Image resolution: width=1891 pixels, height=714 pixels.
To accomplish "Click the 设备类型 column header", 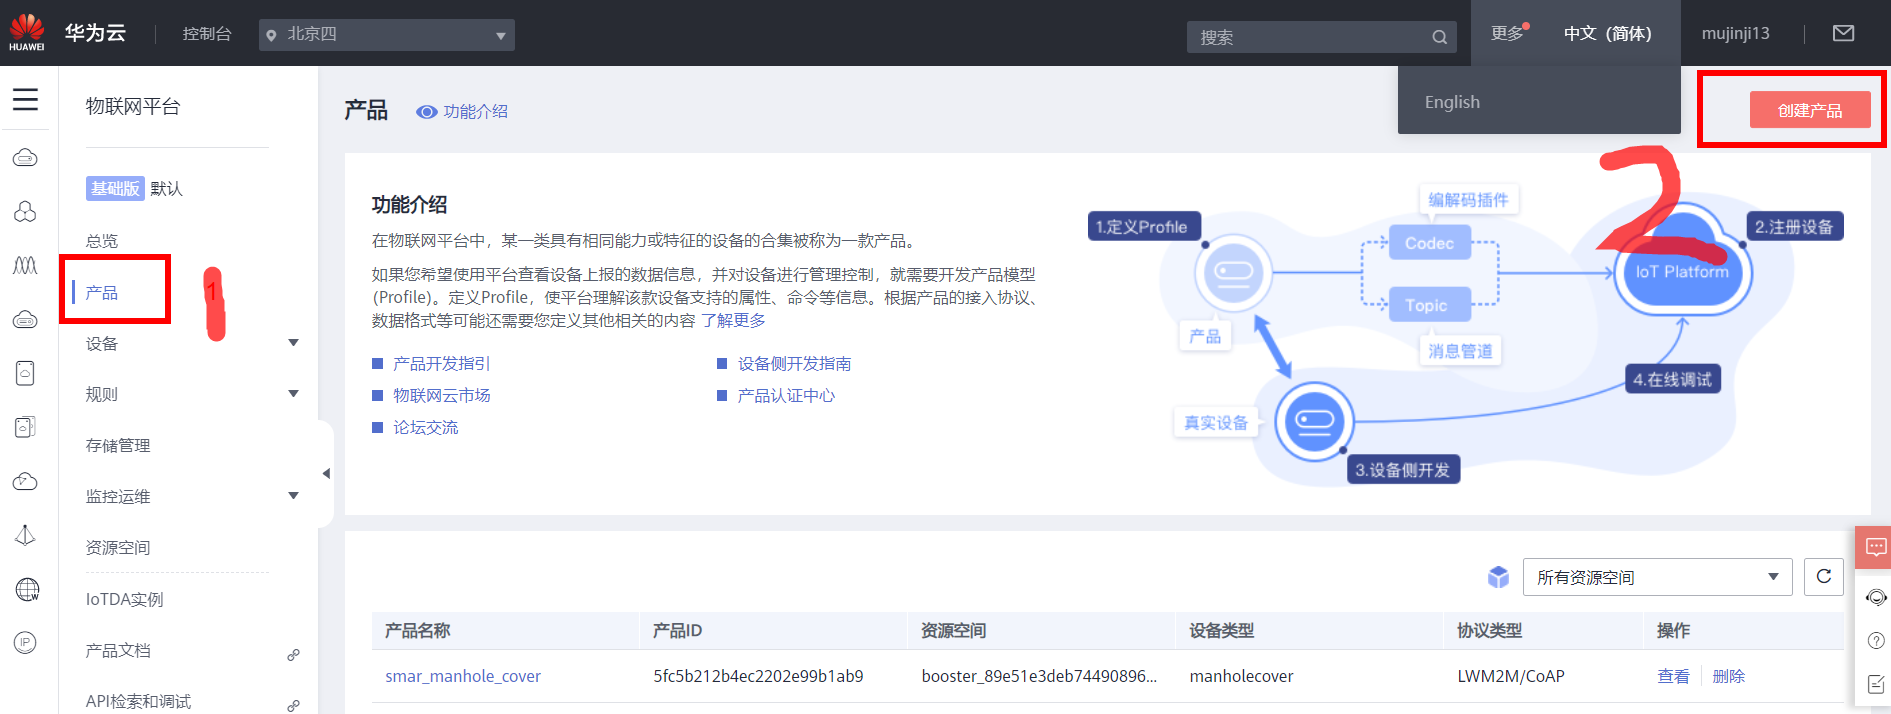I will pos(1221,631).
